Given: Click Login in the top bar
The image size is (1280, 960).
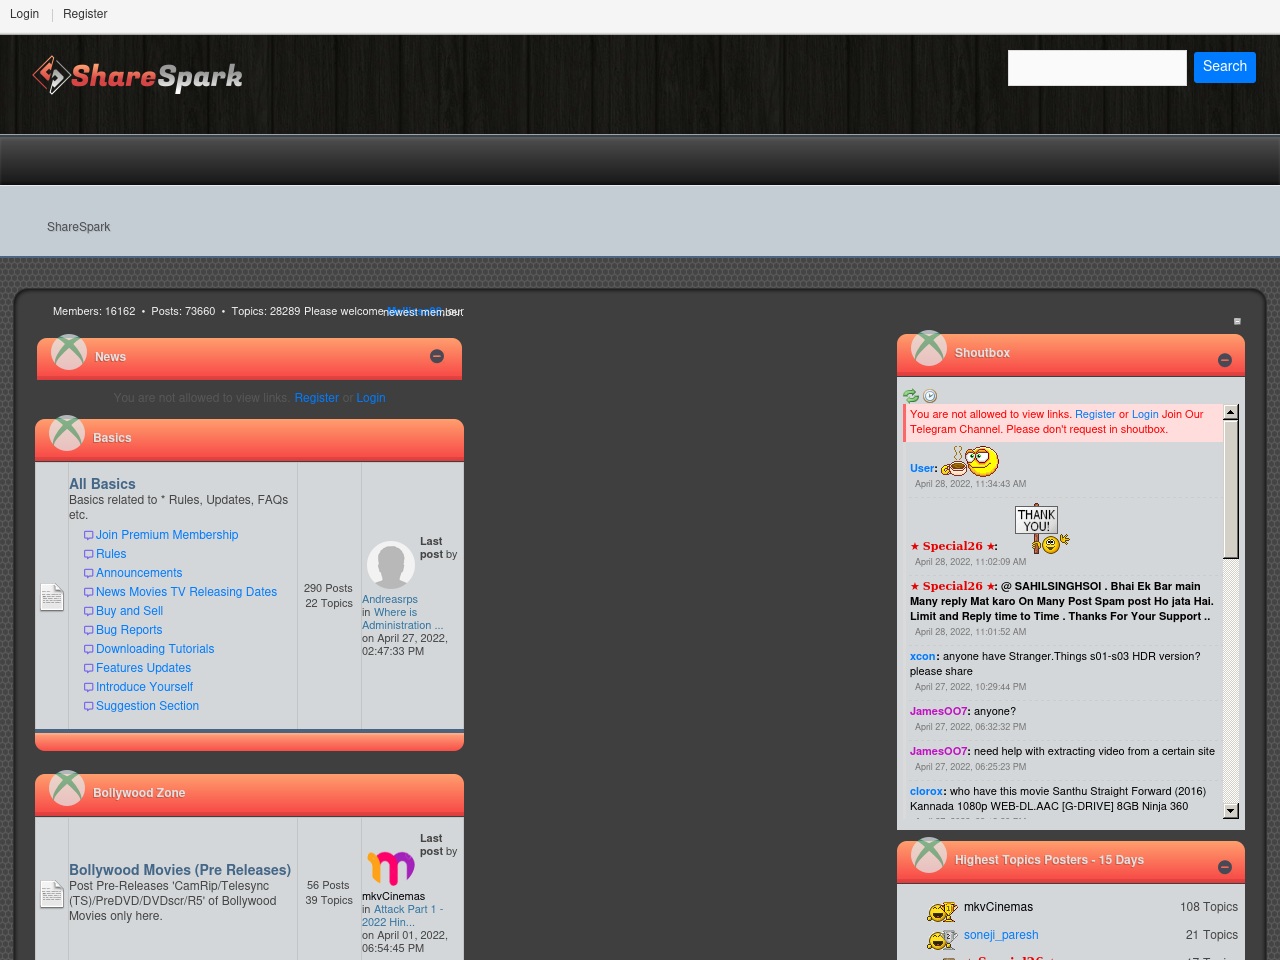Looking at the screenshot, I should (25, 14).
